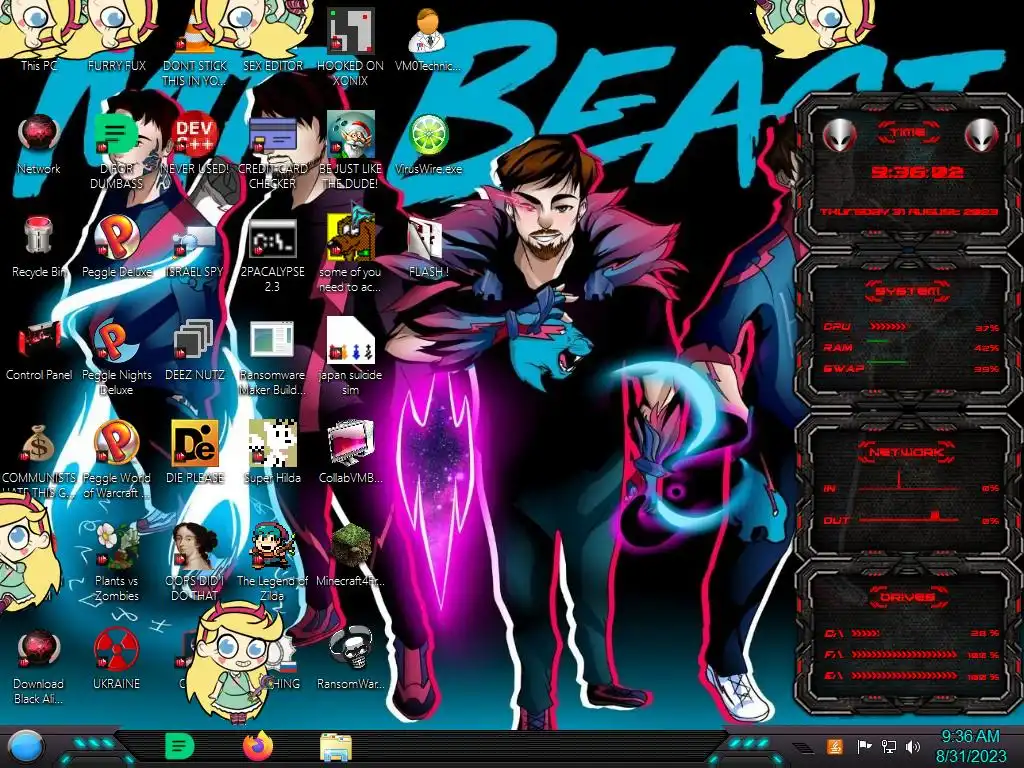Screen dimensions: 1024x768
Task: Click the CPU usage row in SYSTEM widget
Action: (x=912, y=327)
